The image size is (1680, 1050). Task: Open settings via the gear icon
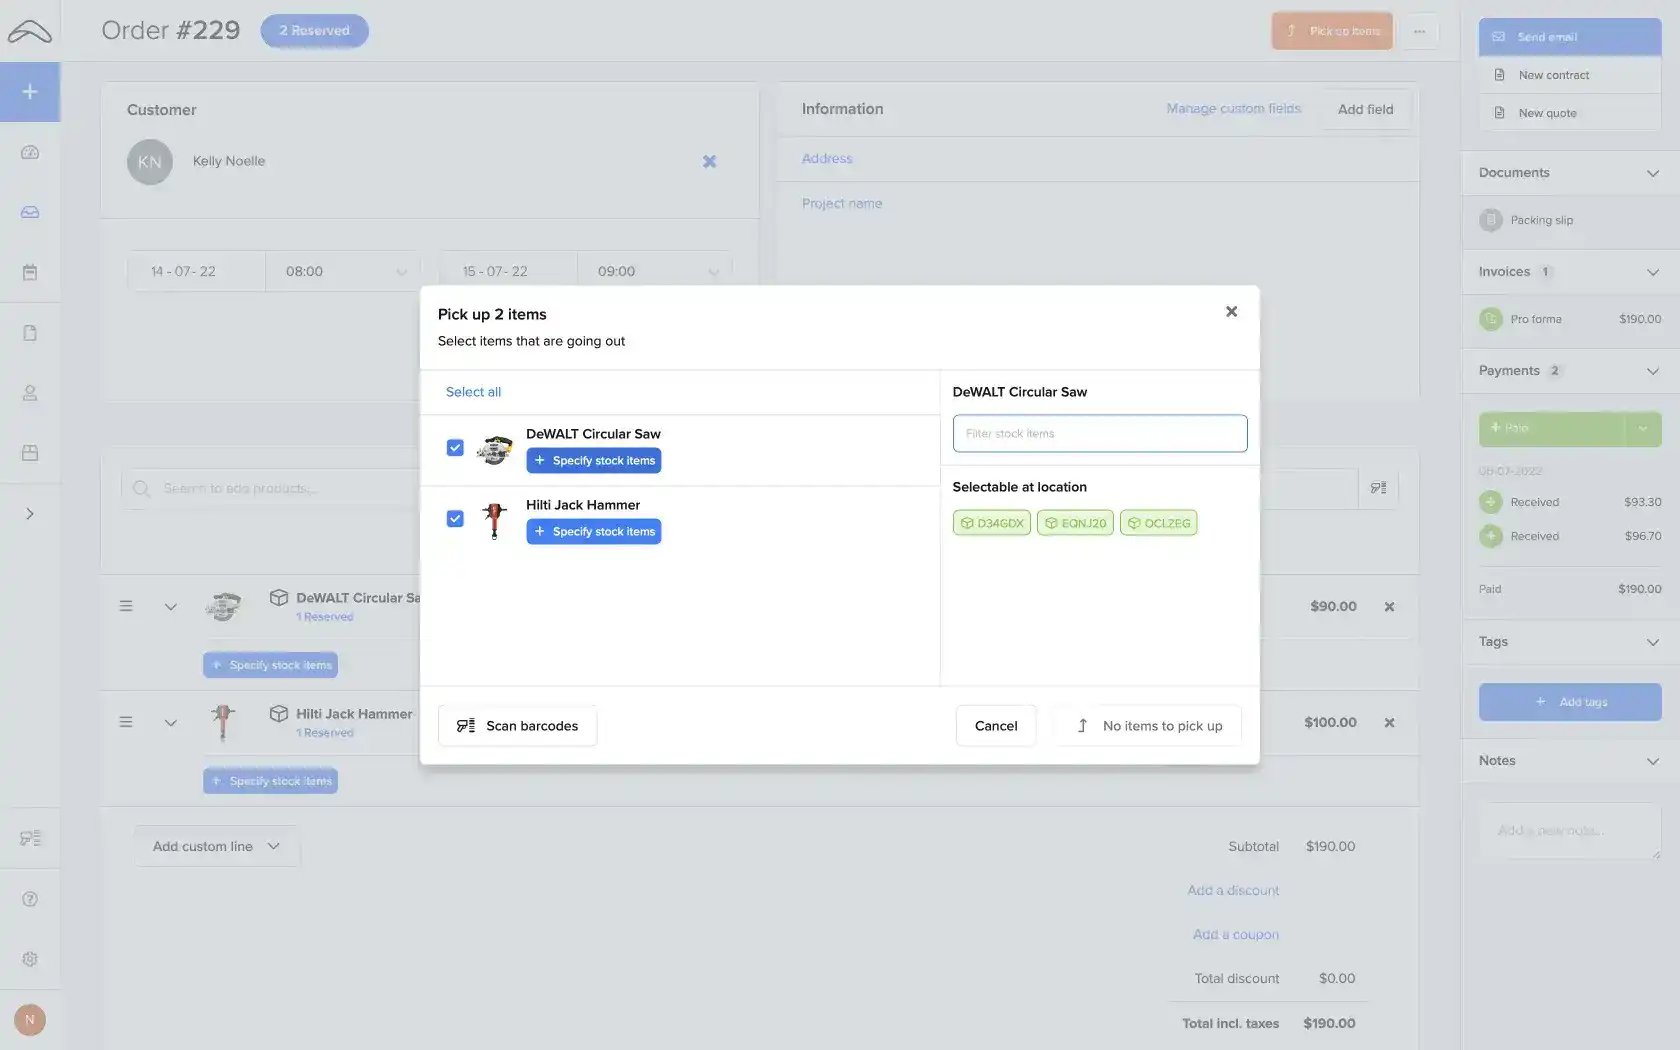(30, 959)
